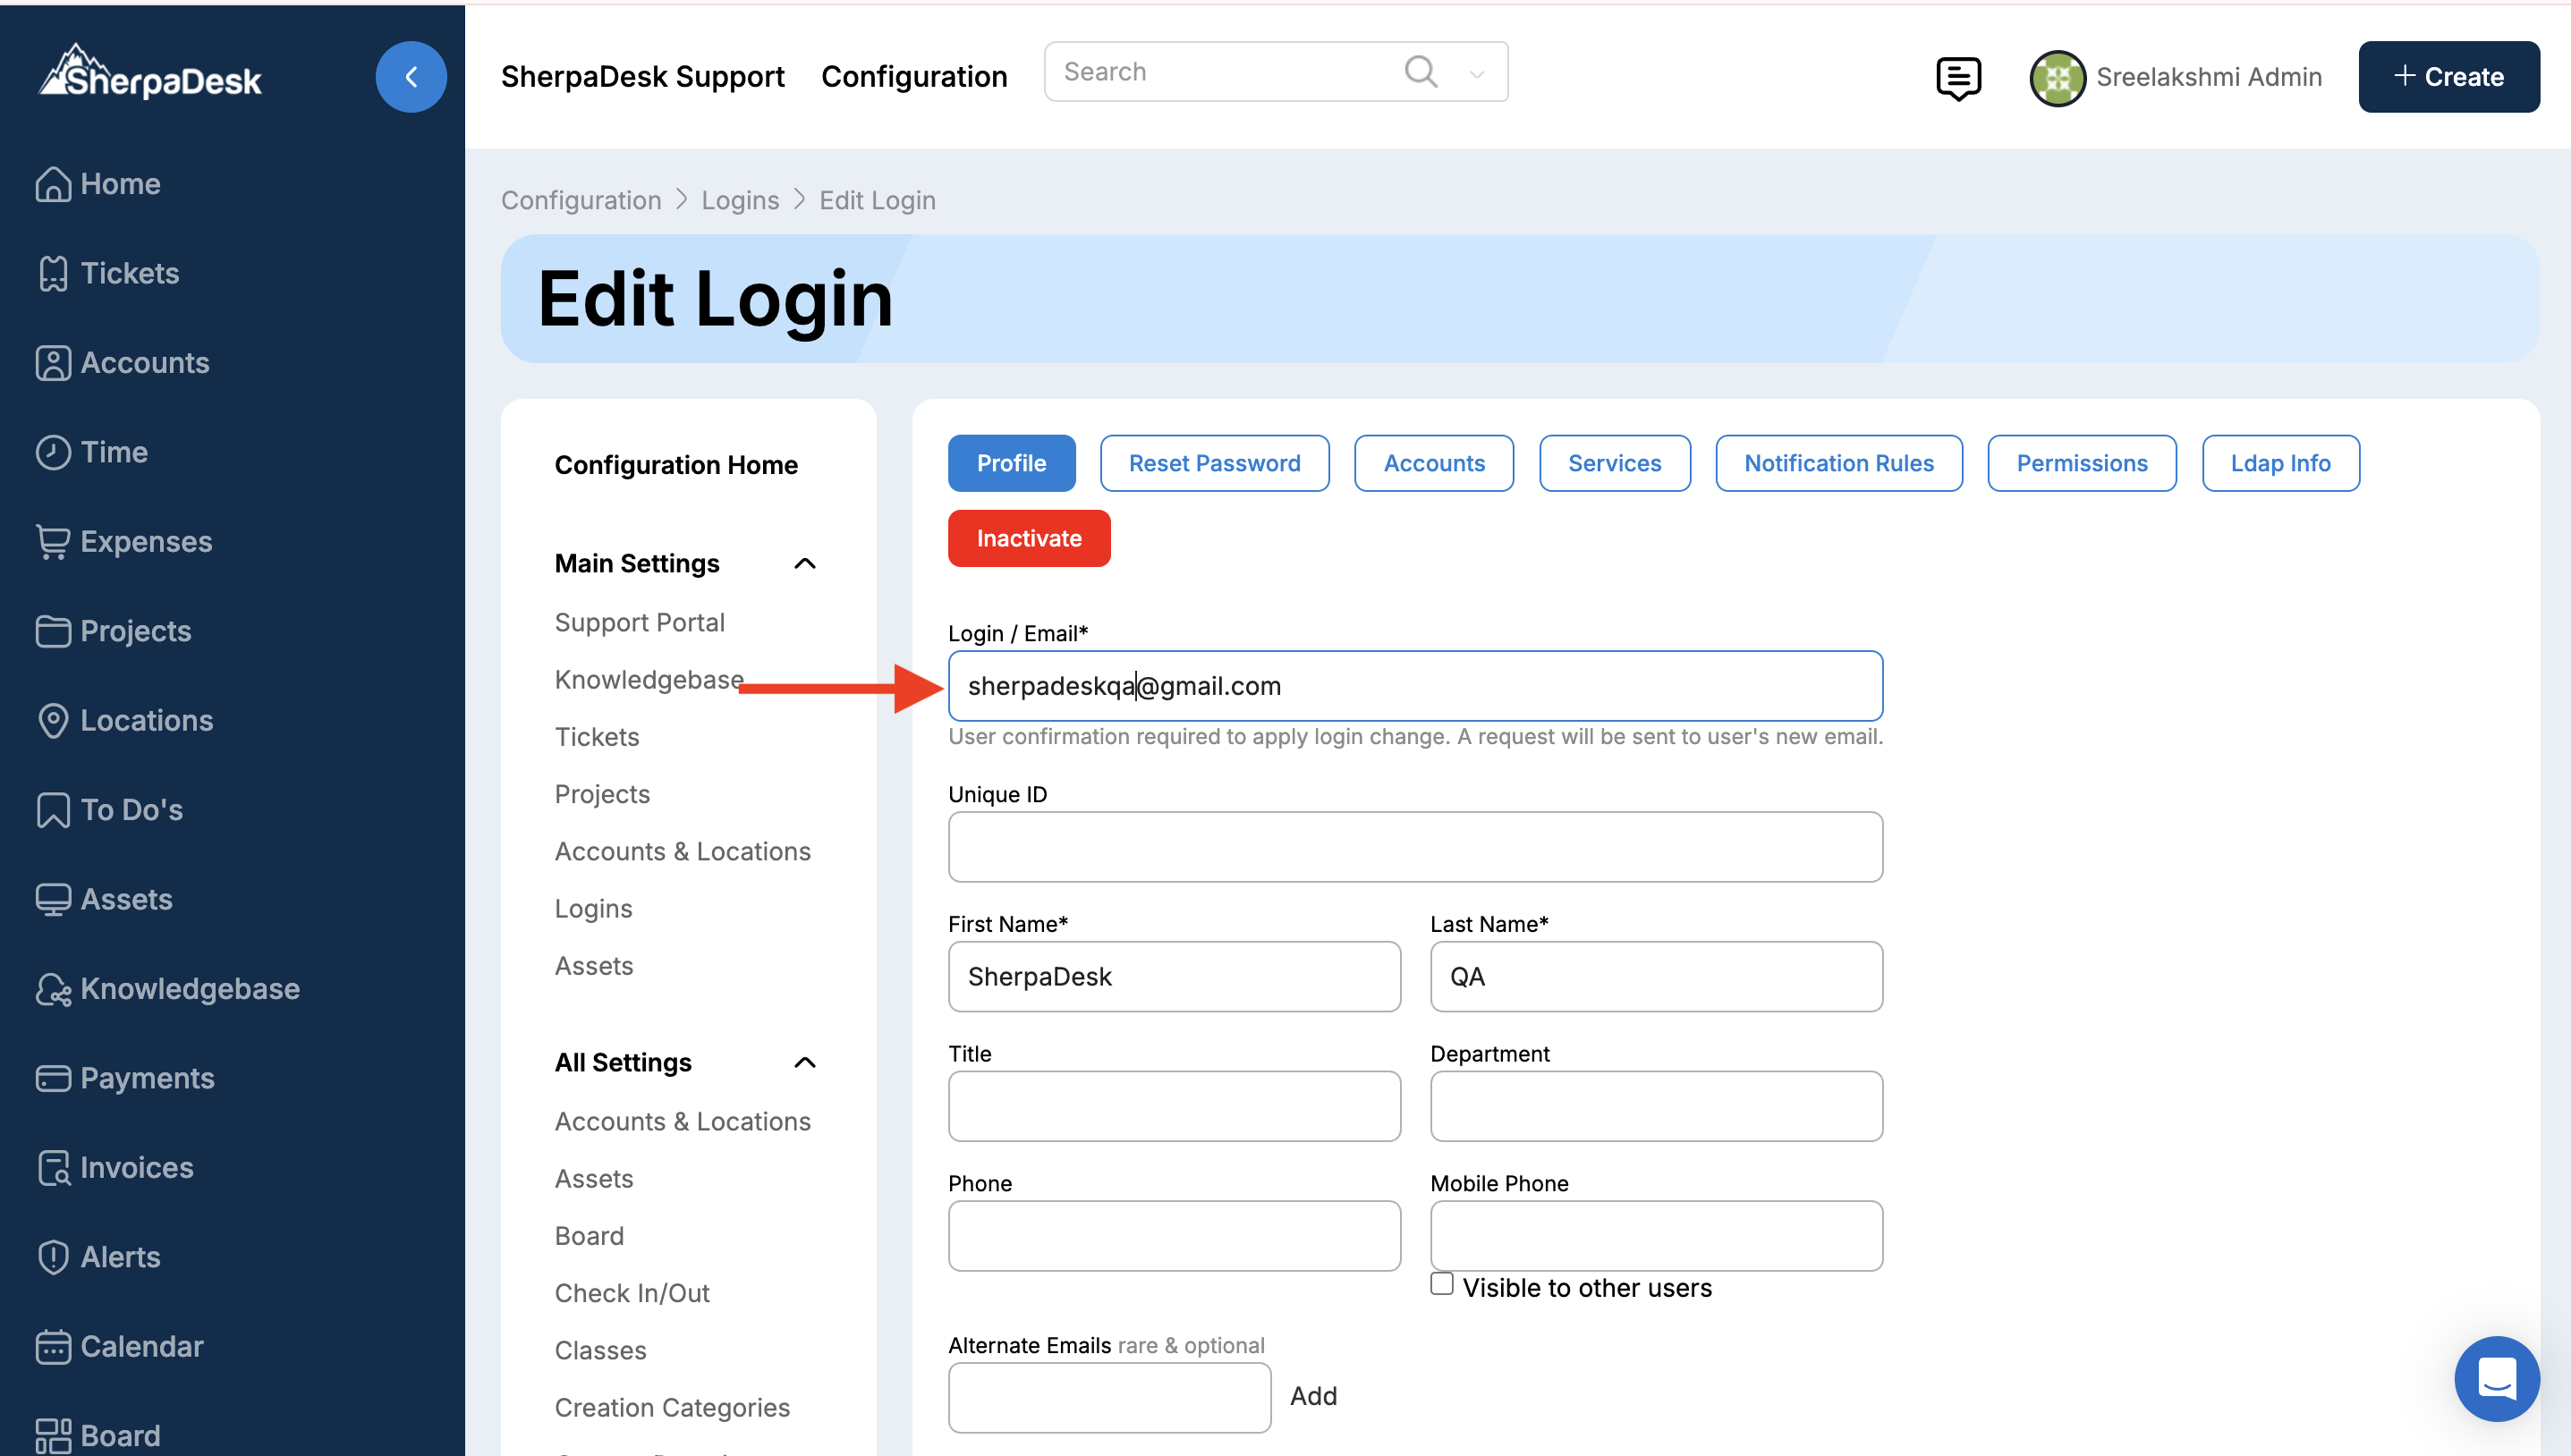Click the Locations pin icon

click(x=52, y=720)
